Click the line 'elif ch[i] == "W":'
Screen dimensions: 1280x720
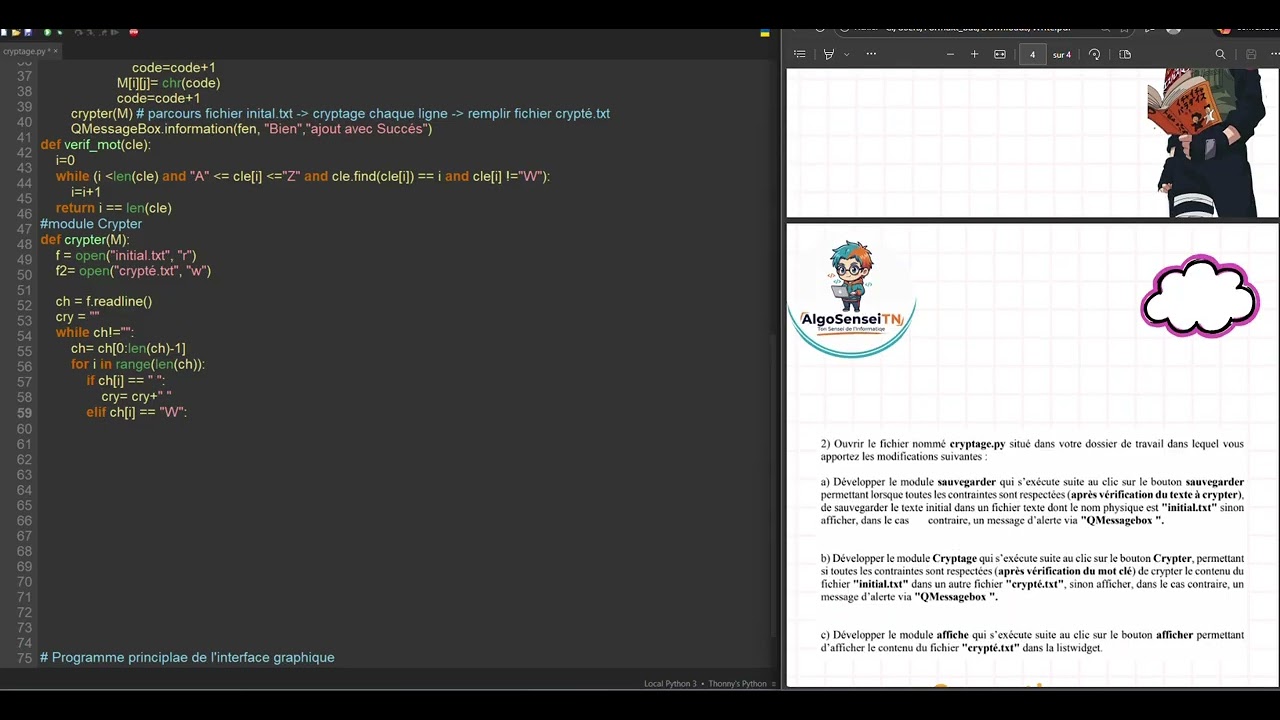[137, 412]
